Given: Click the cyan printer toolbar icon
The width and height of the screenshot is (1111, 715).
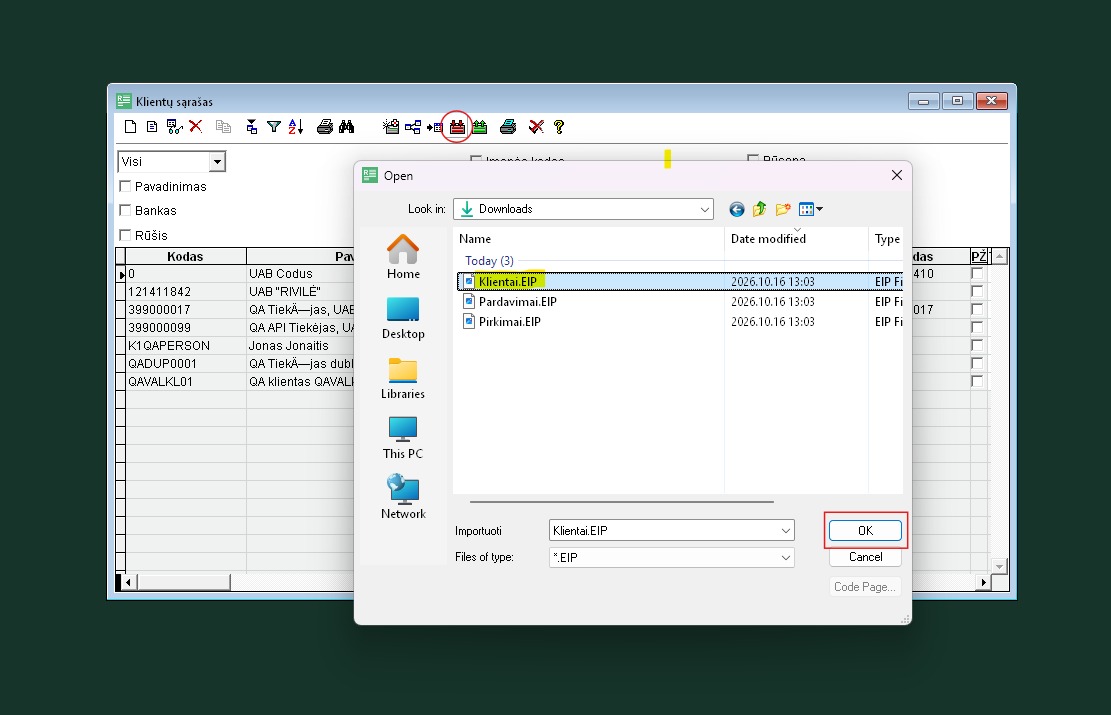Looking at the screenshot, I should click(x=508, y=127).
